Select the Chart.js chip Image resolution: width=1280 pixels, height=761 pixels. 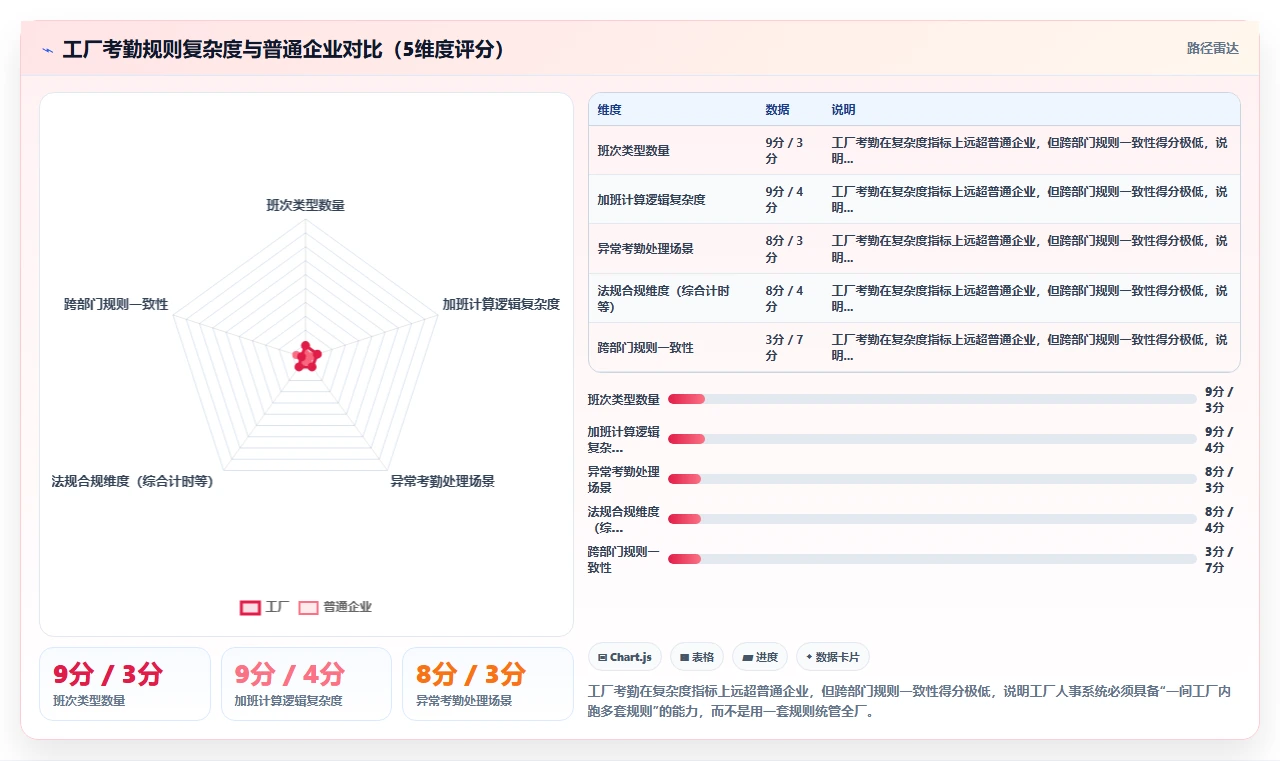pos(625,657)
